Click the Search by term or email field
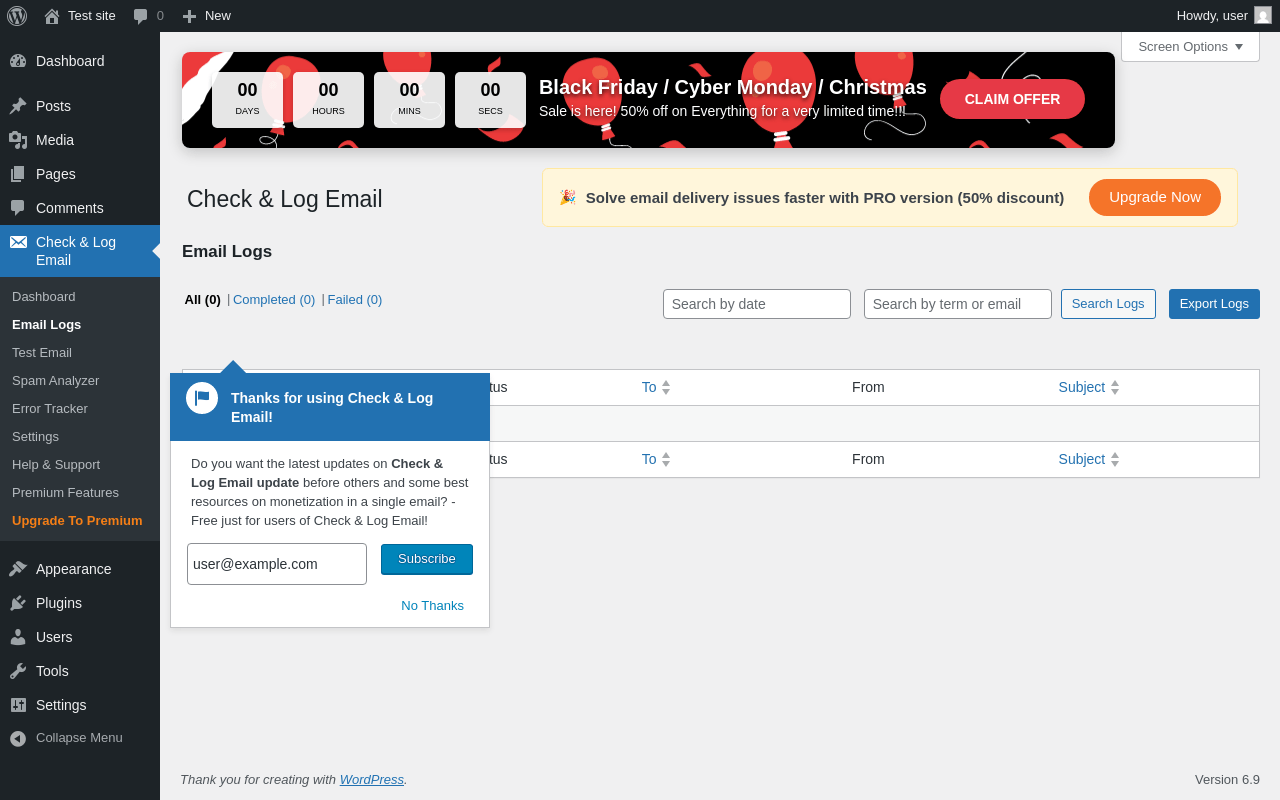1280x800 pixels. tap(958, 304)
